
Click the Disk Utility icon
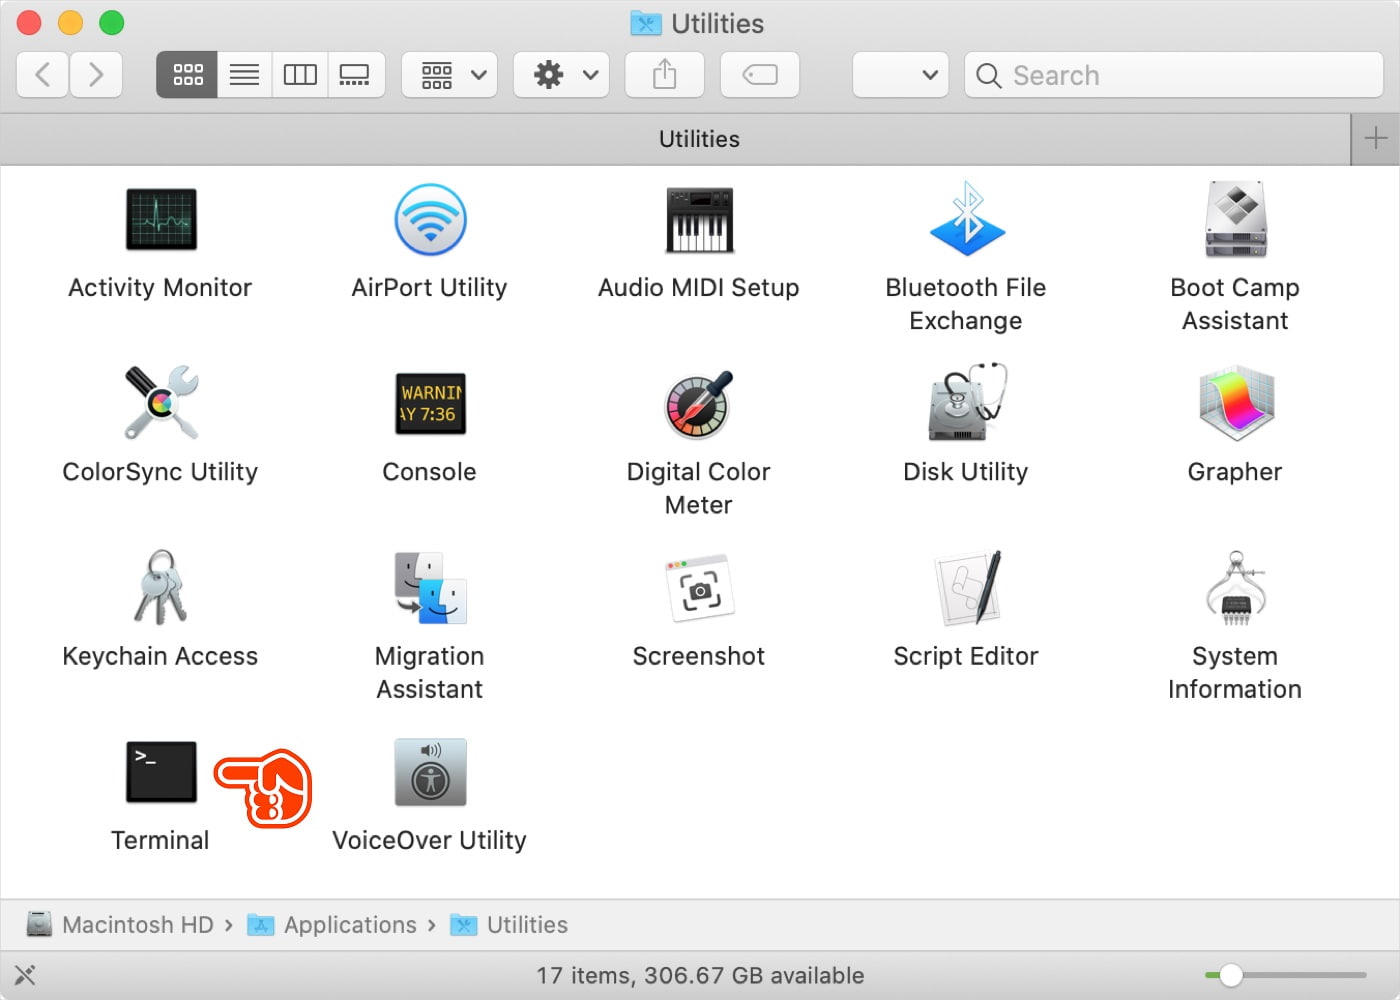click(x=967, y=402)
